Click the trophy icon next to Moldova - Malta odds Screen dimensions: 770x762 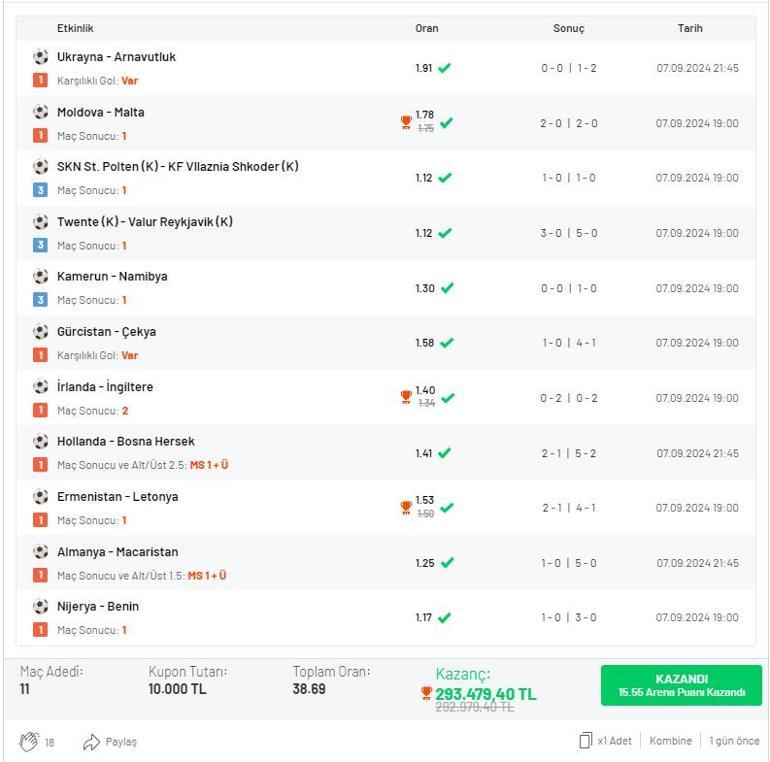click(406, 122)
